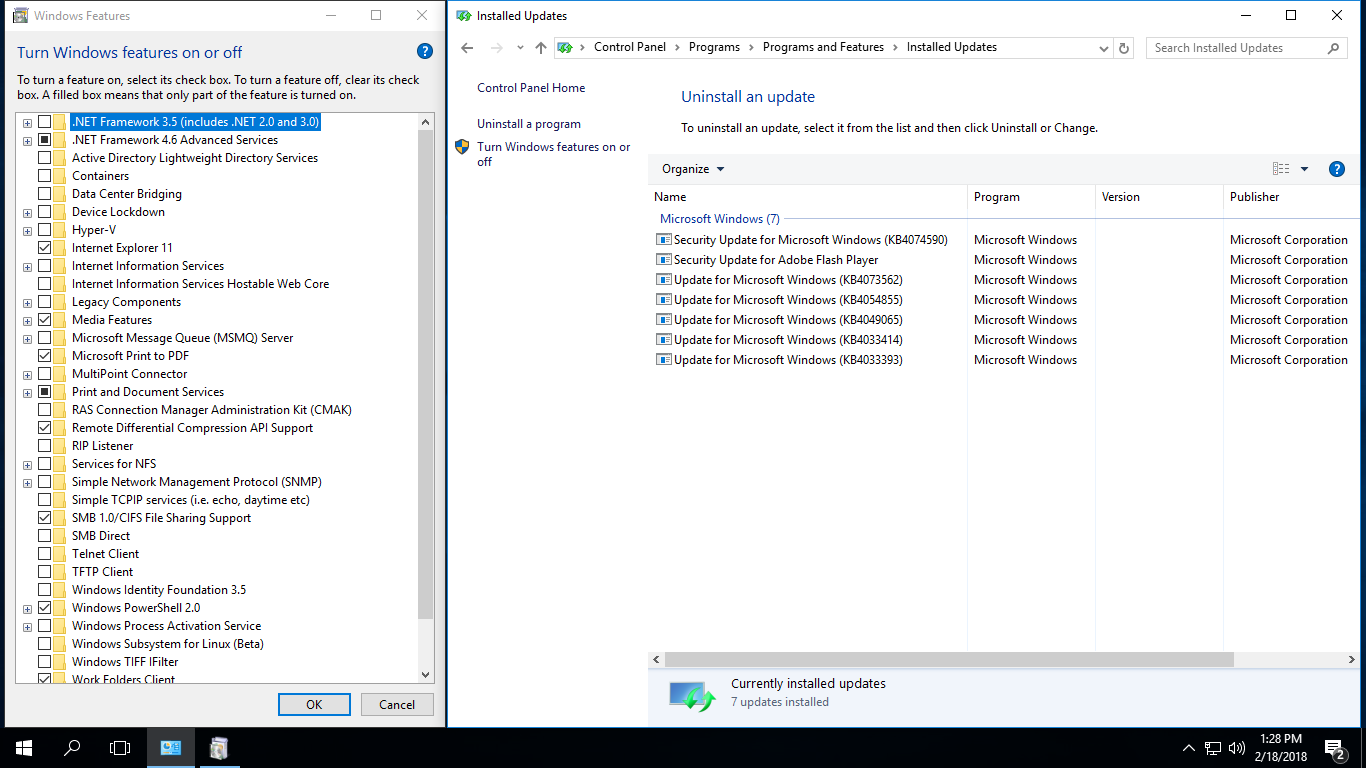The image size is (1366, 768).
Task: Click the icon of update KB4074590
Action: tap(663, 240)
